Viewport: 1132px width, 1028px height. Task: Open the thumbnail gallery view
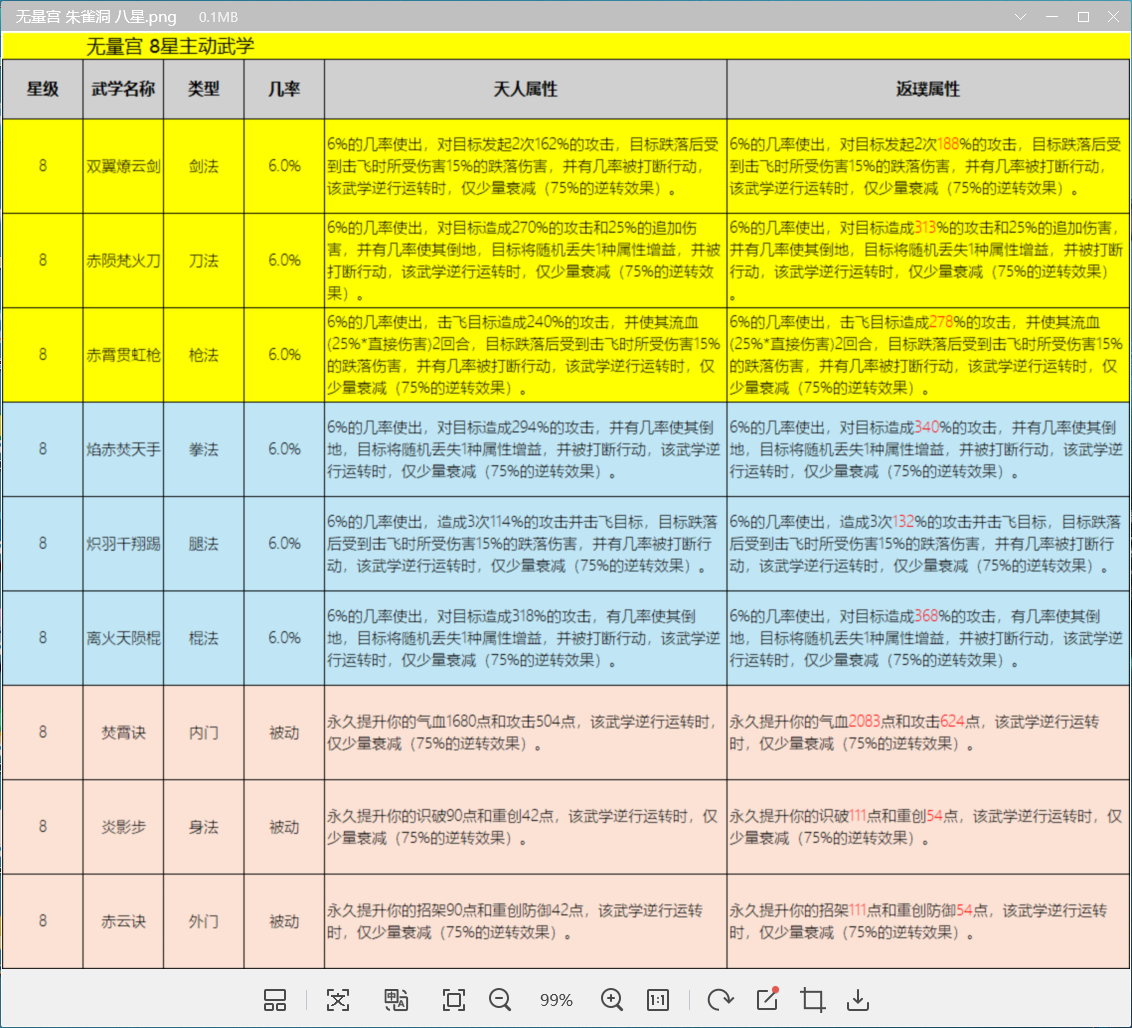(x=274, y=1000)
